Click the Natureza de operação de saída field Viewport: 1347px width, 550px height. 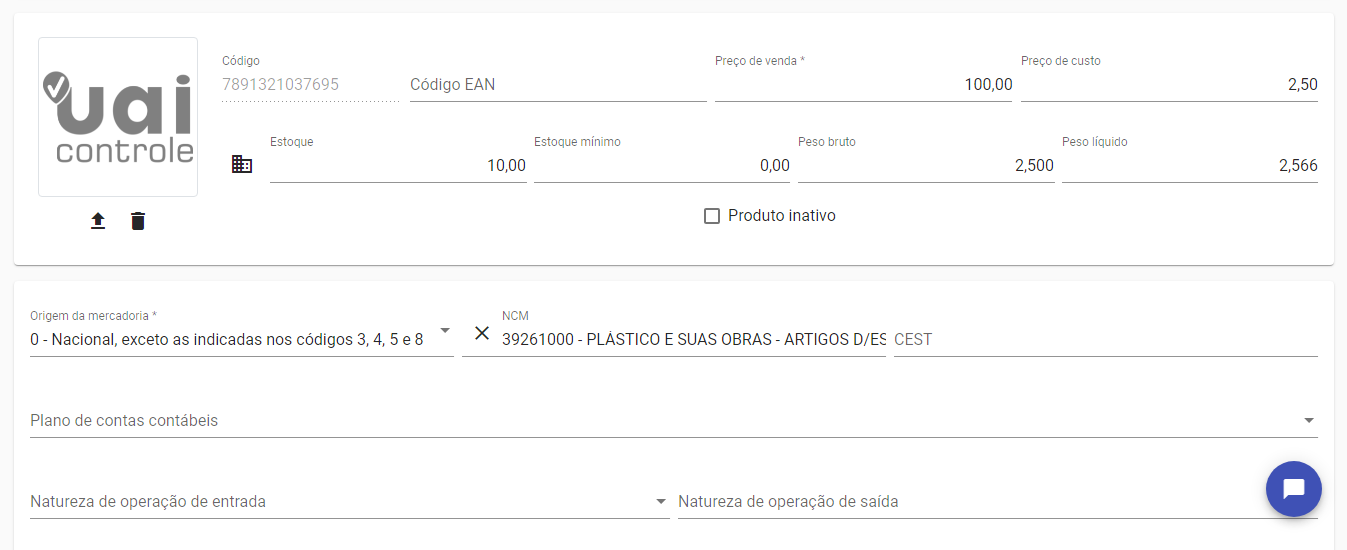[x=960, y=501]
